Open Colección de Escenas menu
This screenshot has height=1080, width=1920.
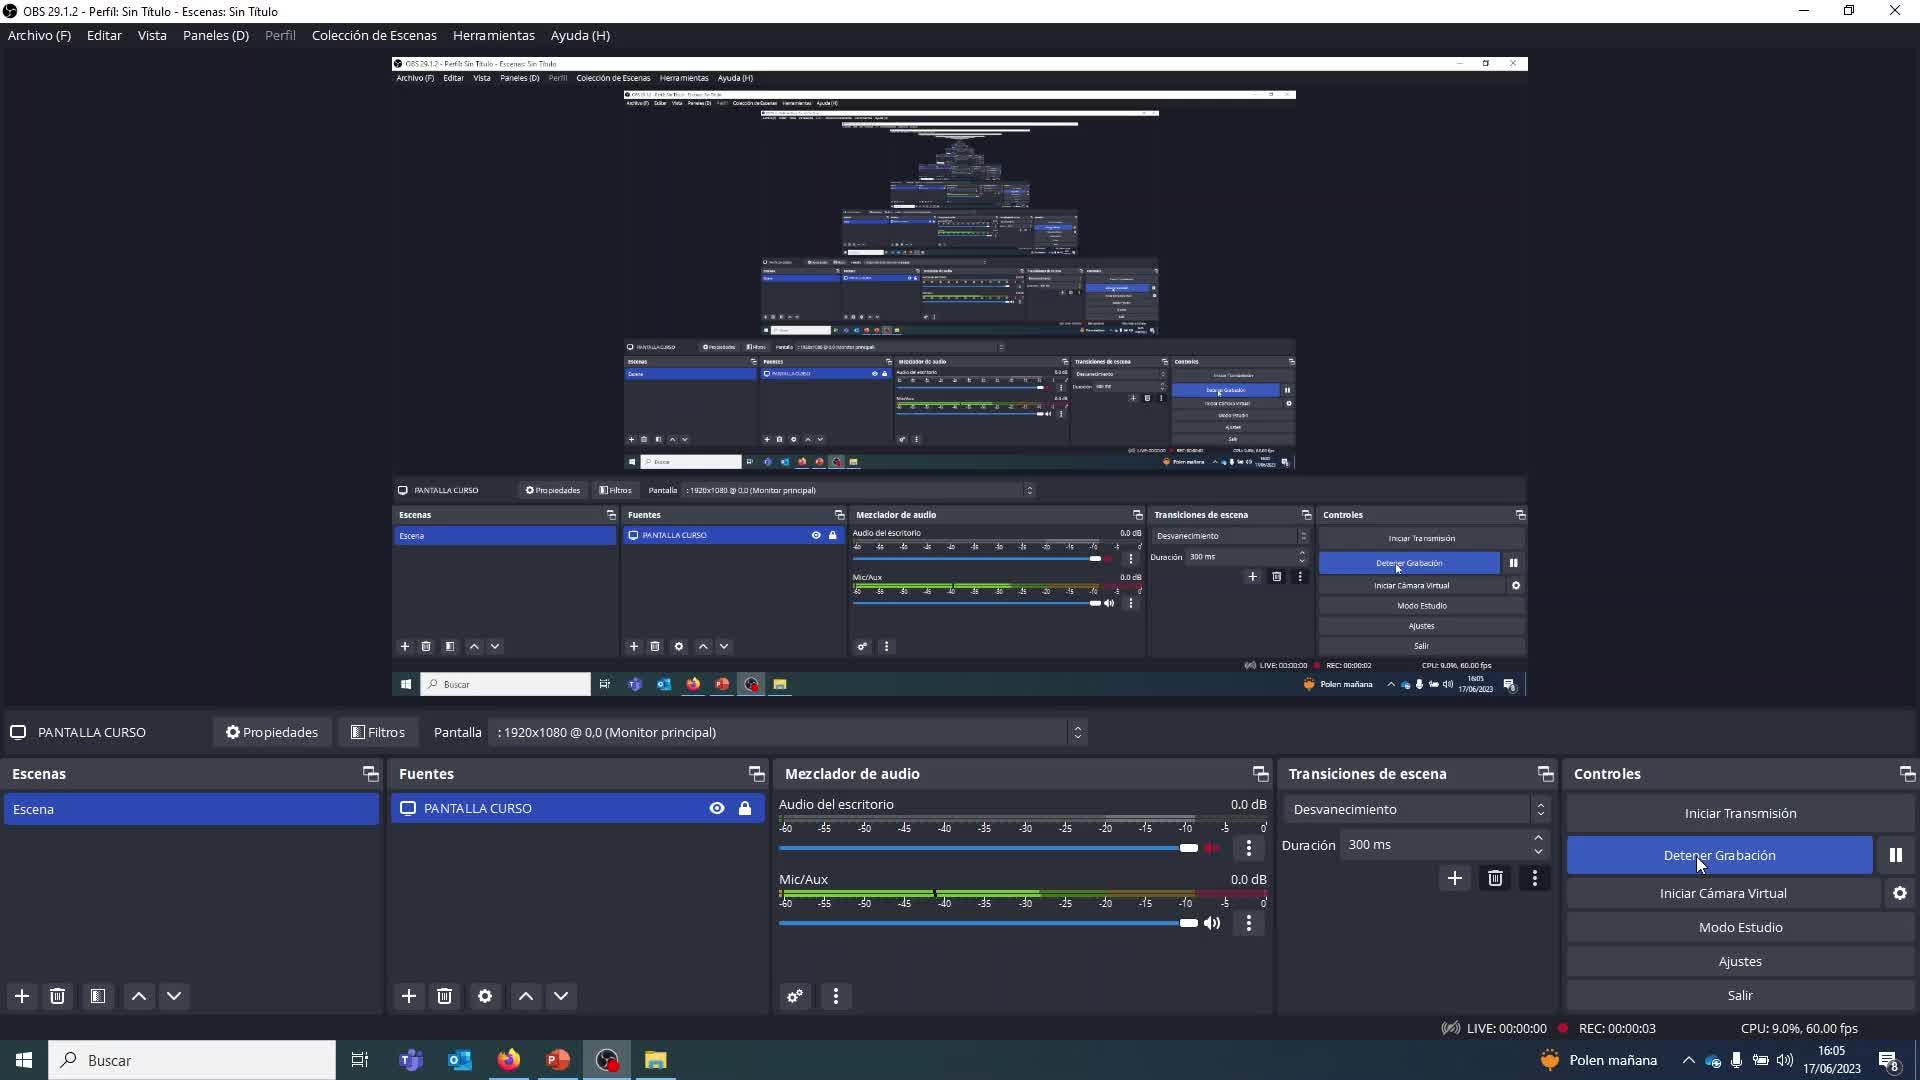pyautogui.click(x=374, y=35)
